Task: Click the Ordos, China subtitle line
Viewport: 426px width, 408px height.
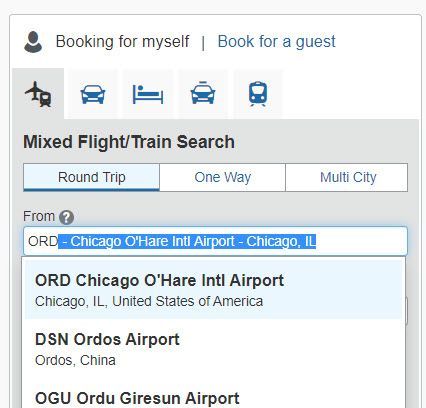Action: 75,360
